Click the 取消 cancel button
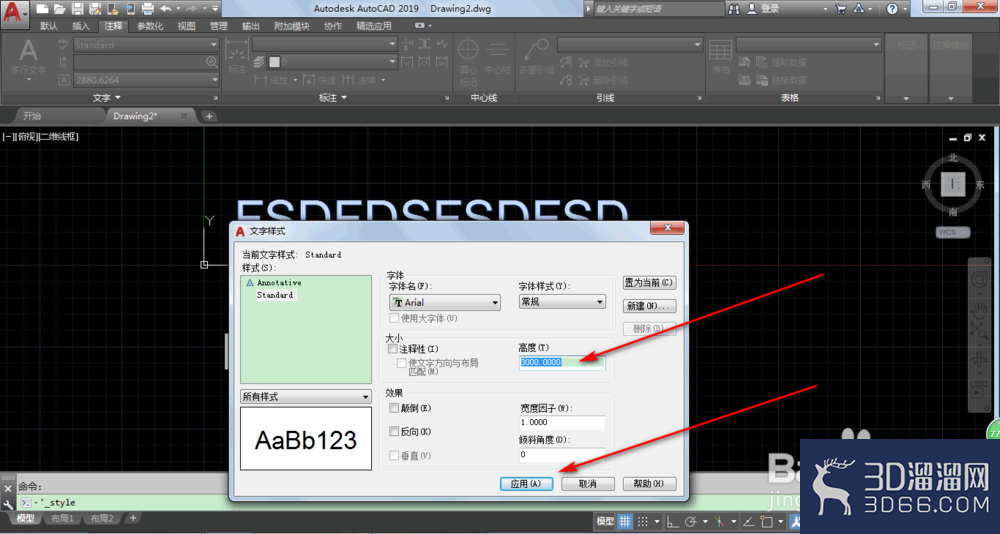This screenshot has height=534, width=1000. click(x=587, y=484)
